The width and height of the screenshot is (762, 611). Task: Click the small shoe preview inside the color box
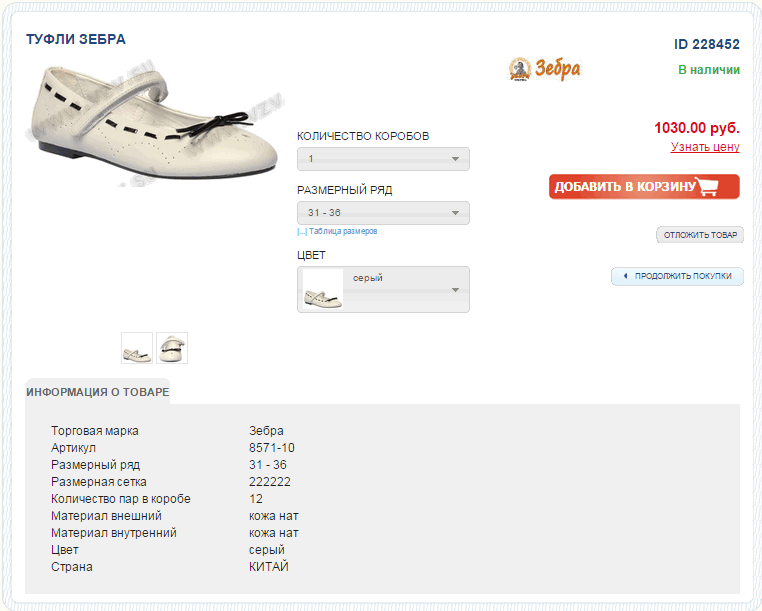pyautogui.click(x=323, y=289)
